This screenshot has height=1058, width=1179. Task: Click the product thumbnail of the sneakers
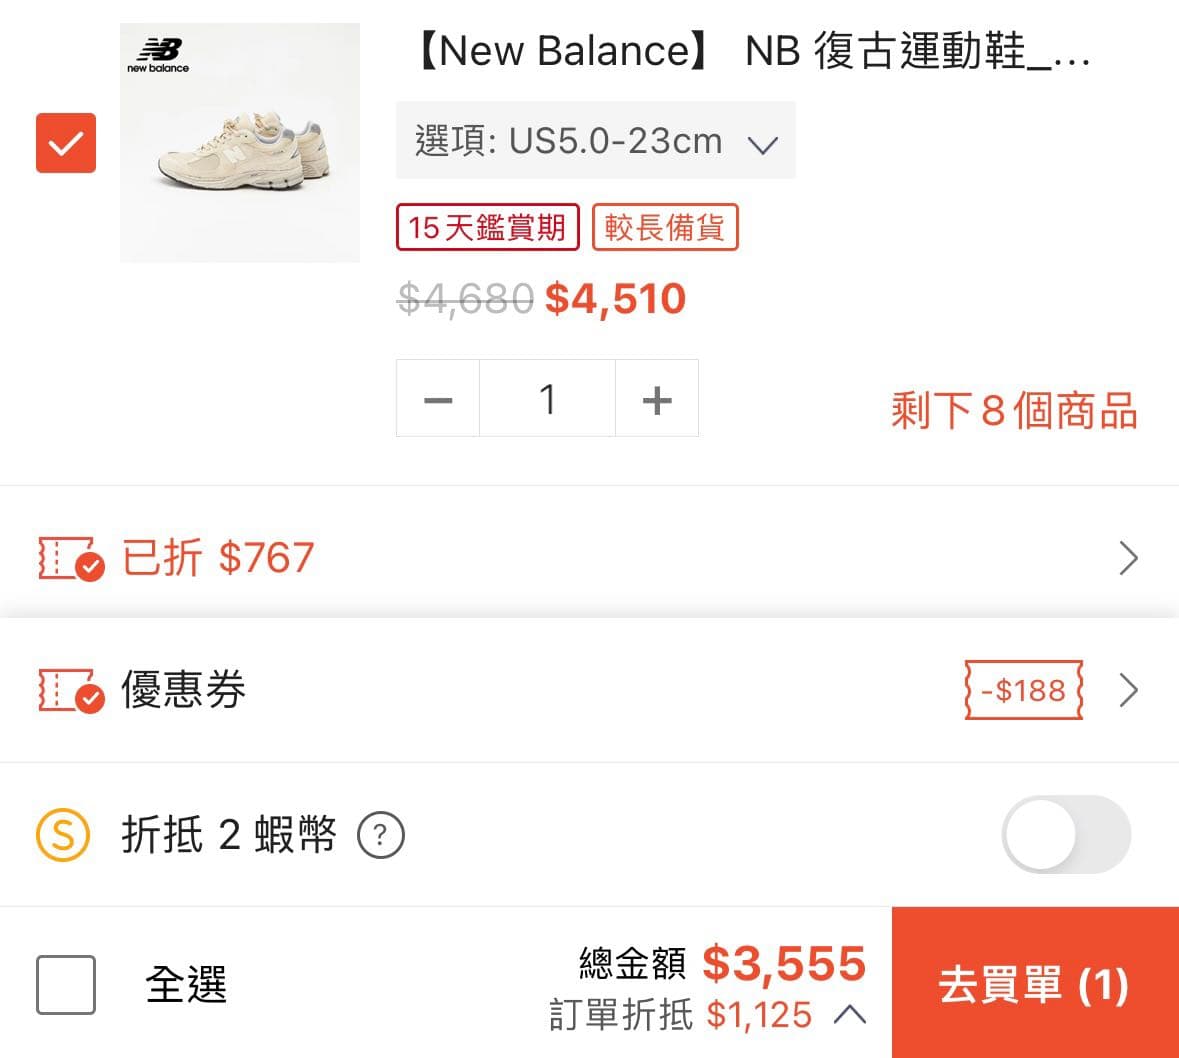[x=240, y=145]
